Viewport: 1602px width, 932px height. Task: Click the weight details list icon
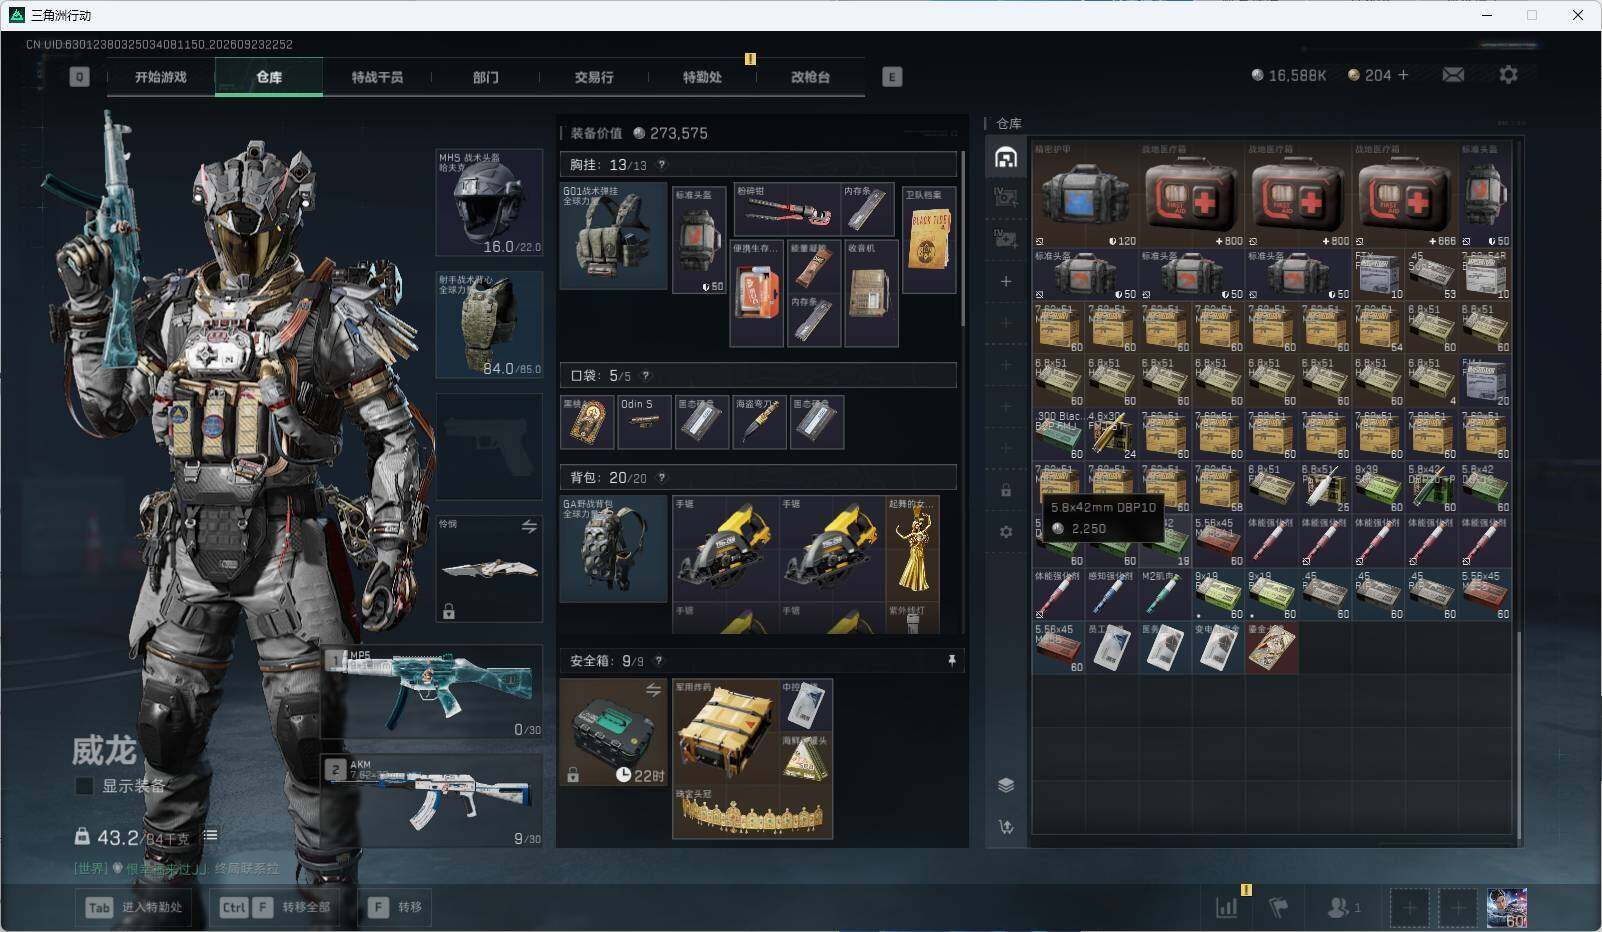[210, 835]
